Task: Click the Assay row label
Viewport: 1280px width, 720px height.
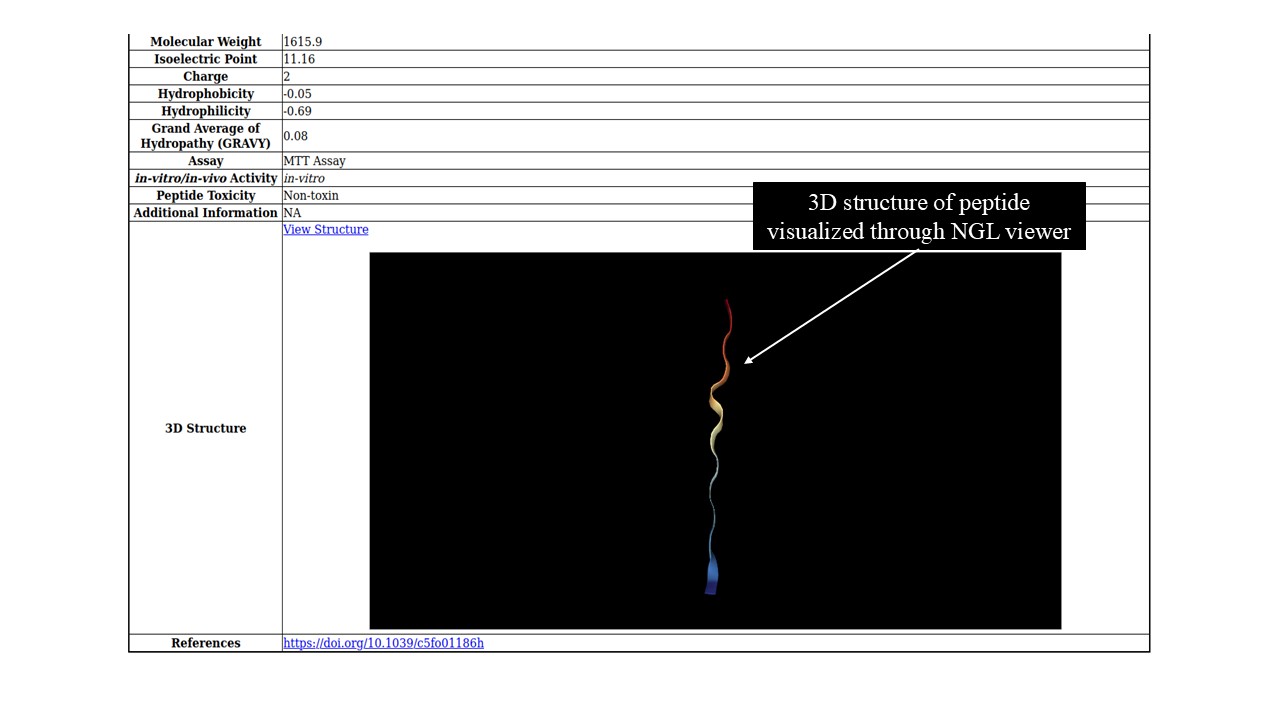Action: coord(206,161)
